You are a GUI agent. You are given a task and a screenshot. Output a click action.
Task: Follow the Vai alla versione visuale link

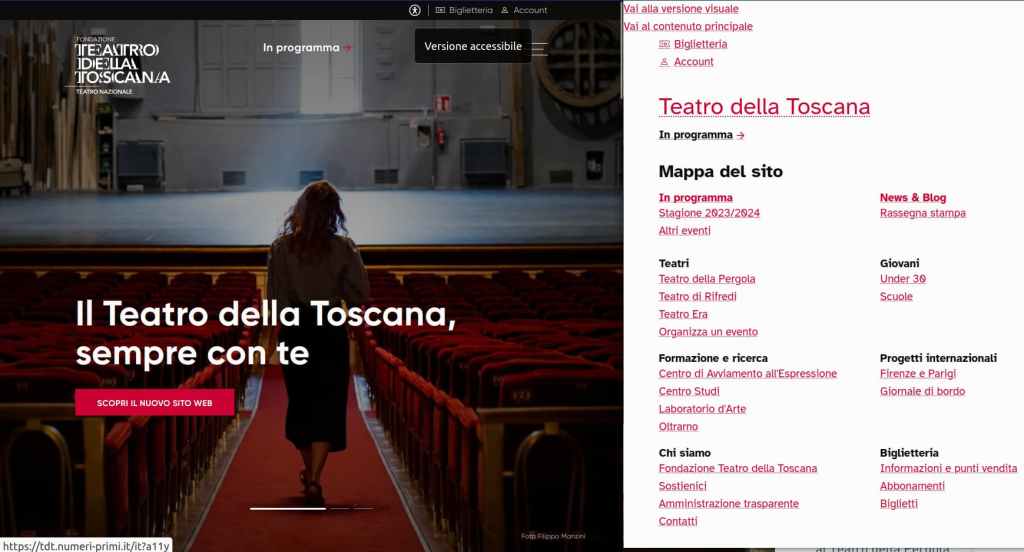pyautogui.click(x=681, y=9)
